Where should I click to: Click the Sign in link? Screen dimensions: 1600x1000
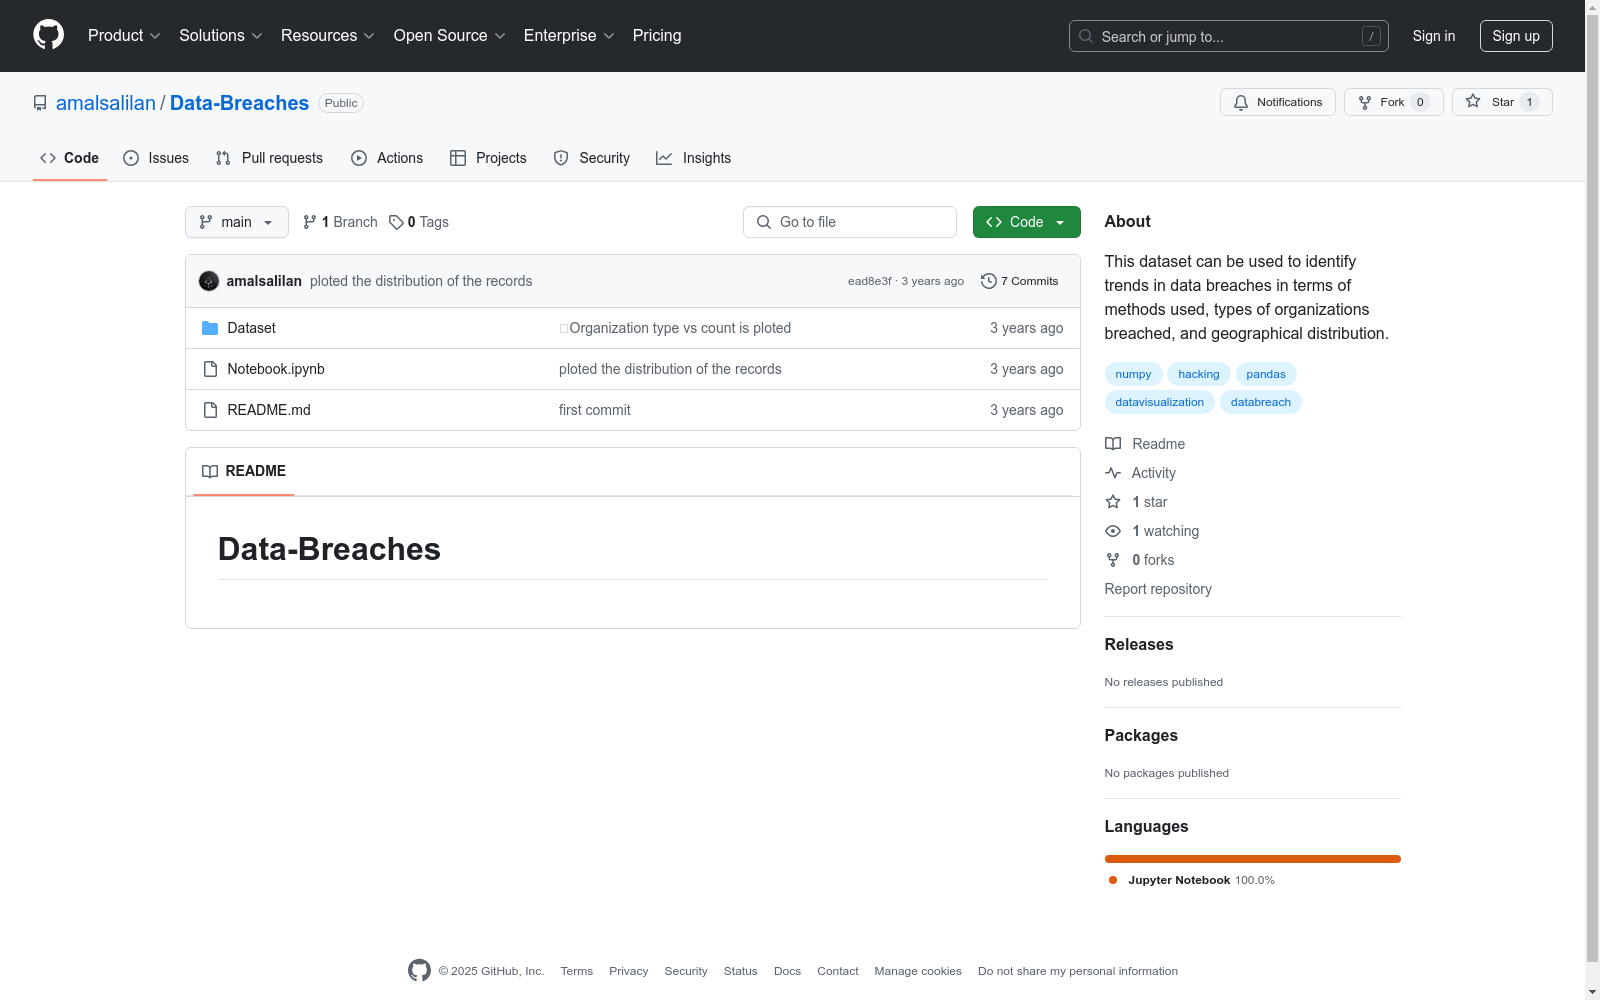1434,36
